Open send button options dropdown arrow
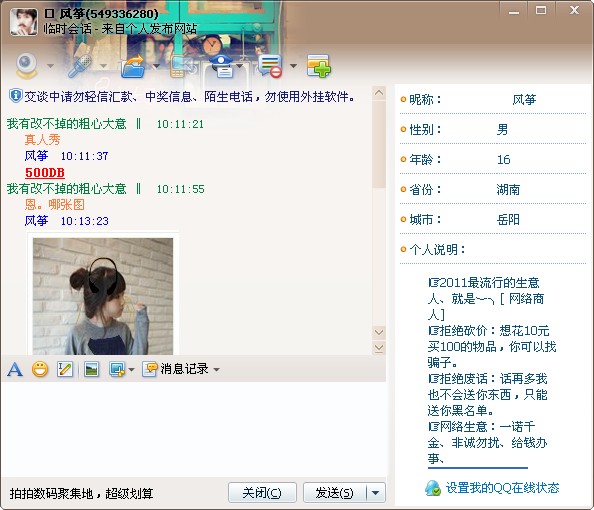This screenshot has height=510, width=594. coord(376,493)
